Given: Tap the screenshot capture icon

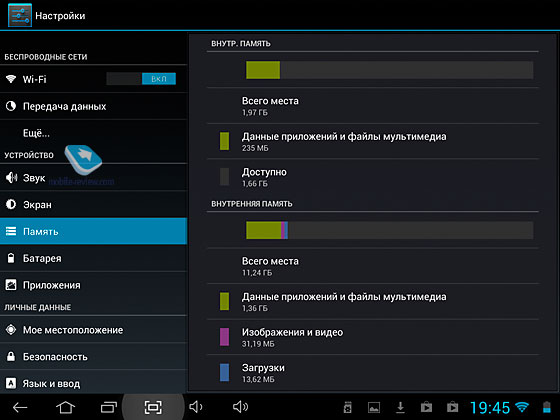Looking at the screenshot, I should [153, 407].
